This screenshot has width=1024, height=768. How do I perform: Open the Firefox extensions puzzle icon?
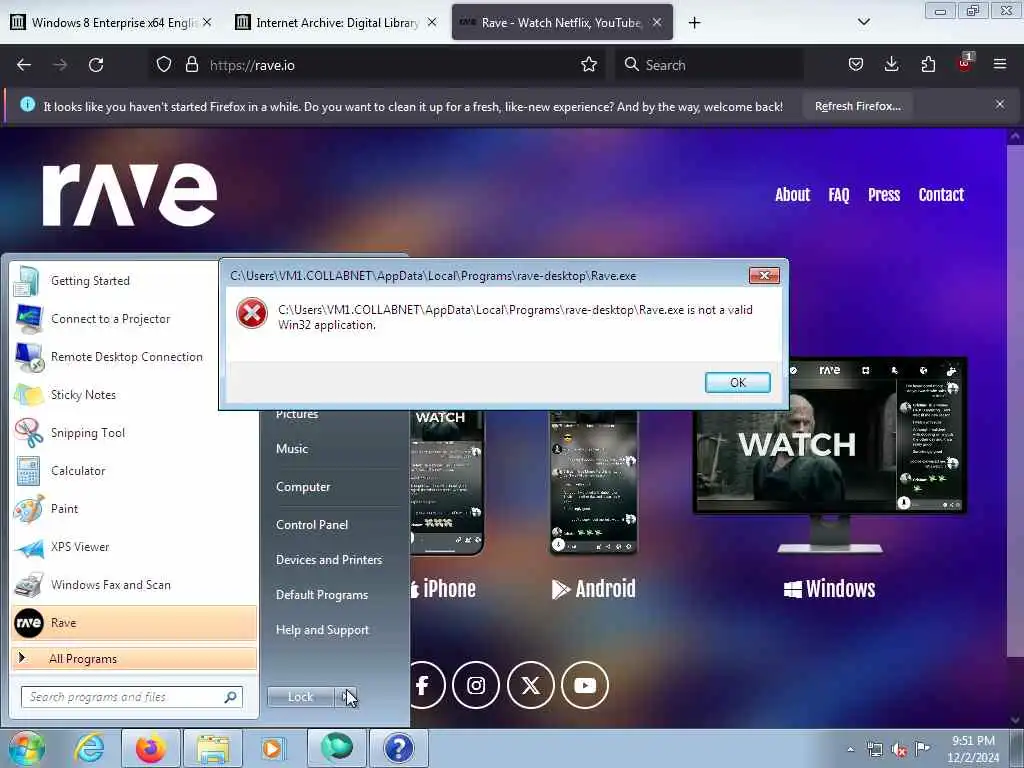(928, 65)
